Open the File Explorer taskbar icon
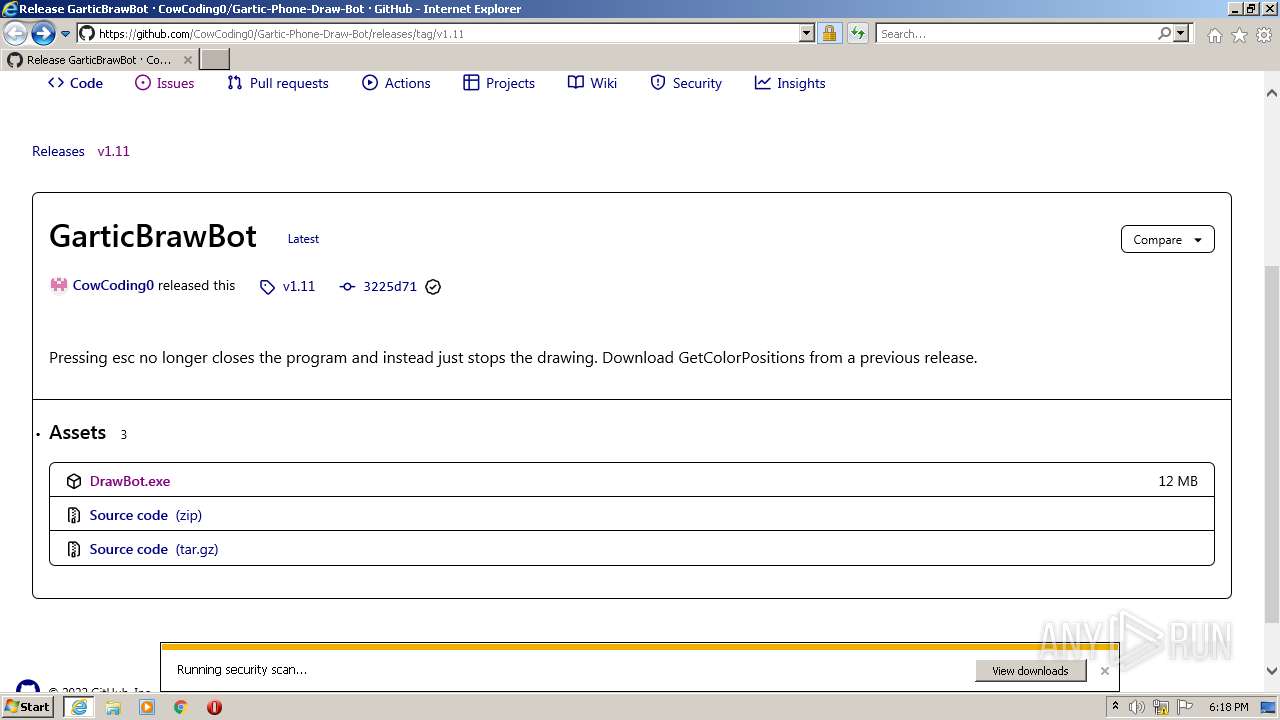This screenshot has height=720, width=1280. [x=113, y=707]
